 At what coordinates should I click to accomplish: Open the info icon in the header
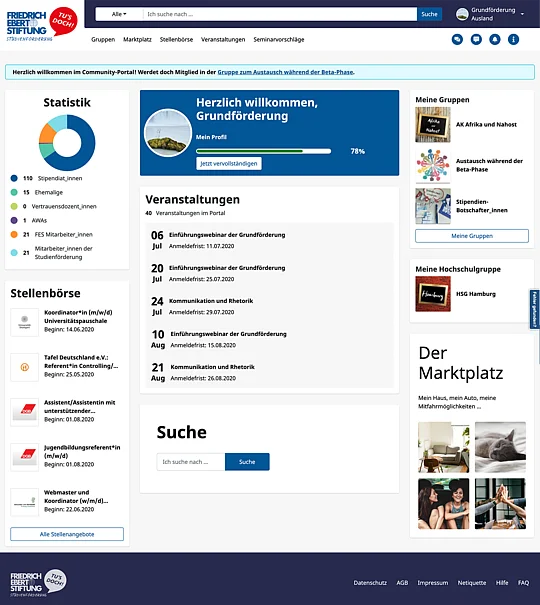[513, 39]
